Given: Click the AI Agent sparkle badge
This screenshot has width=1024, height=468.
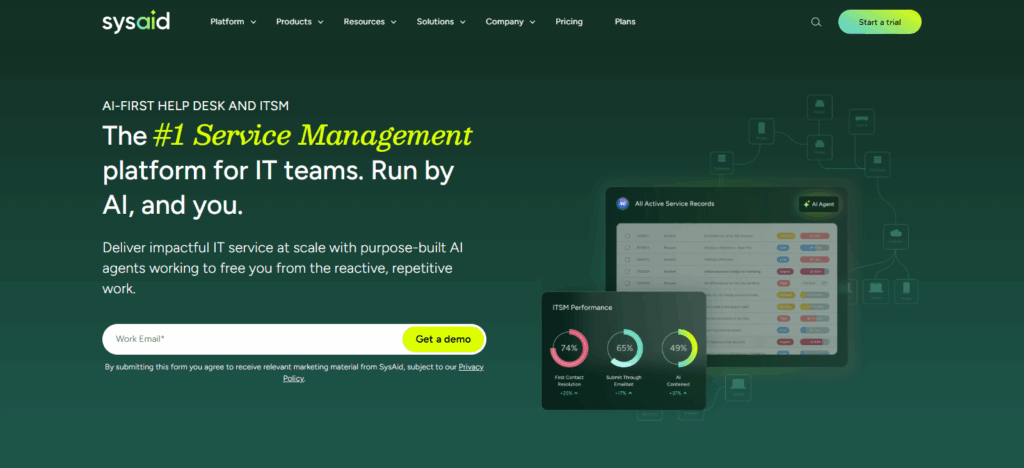Looking at the screenshot, I should click(818, 204).
